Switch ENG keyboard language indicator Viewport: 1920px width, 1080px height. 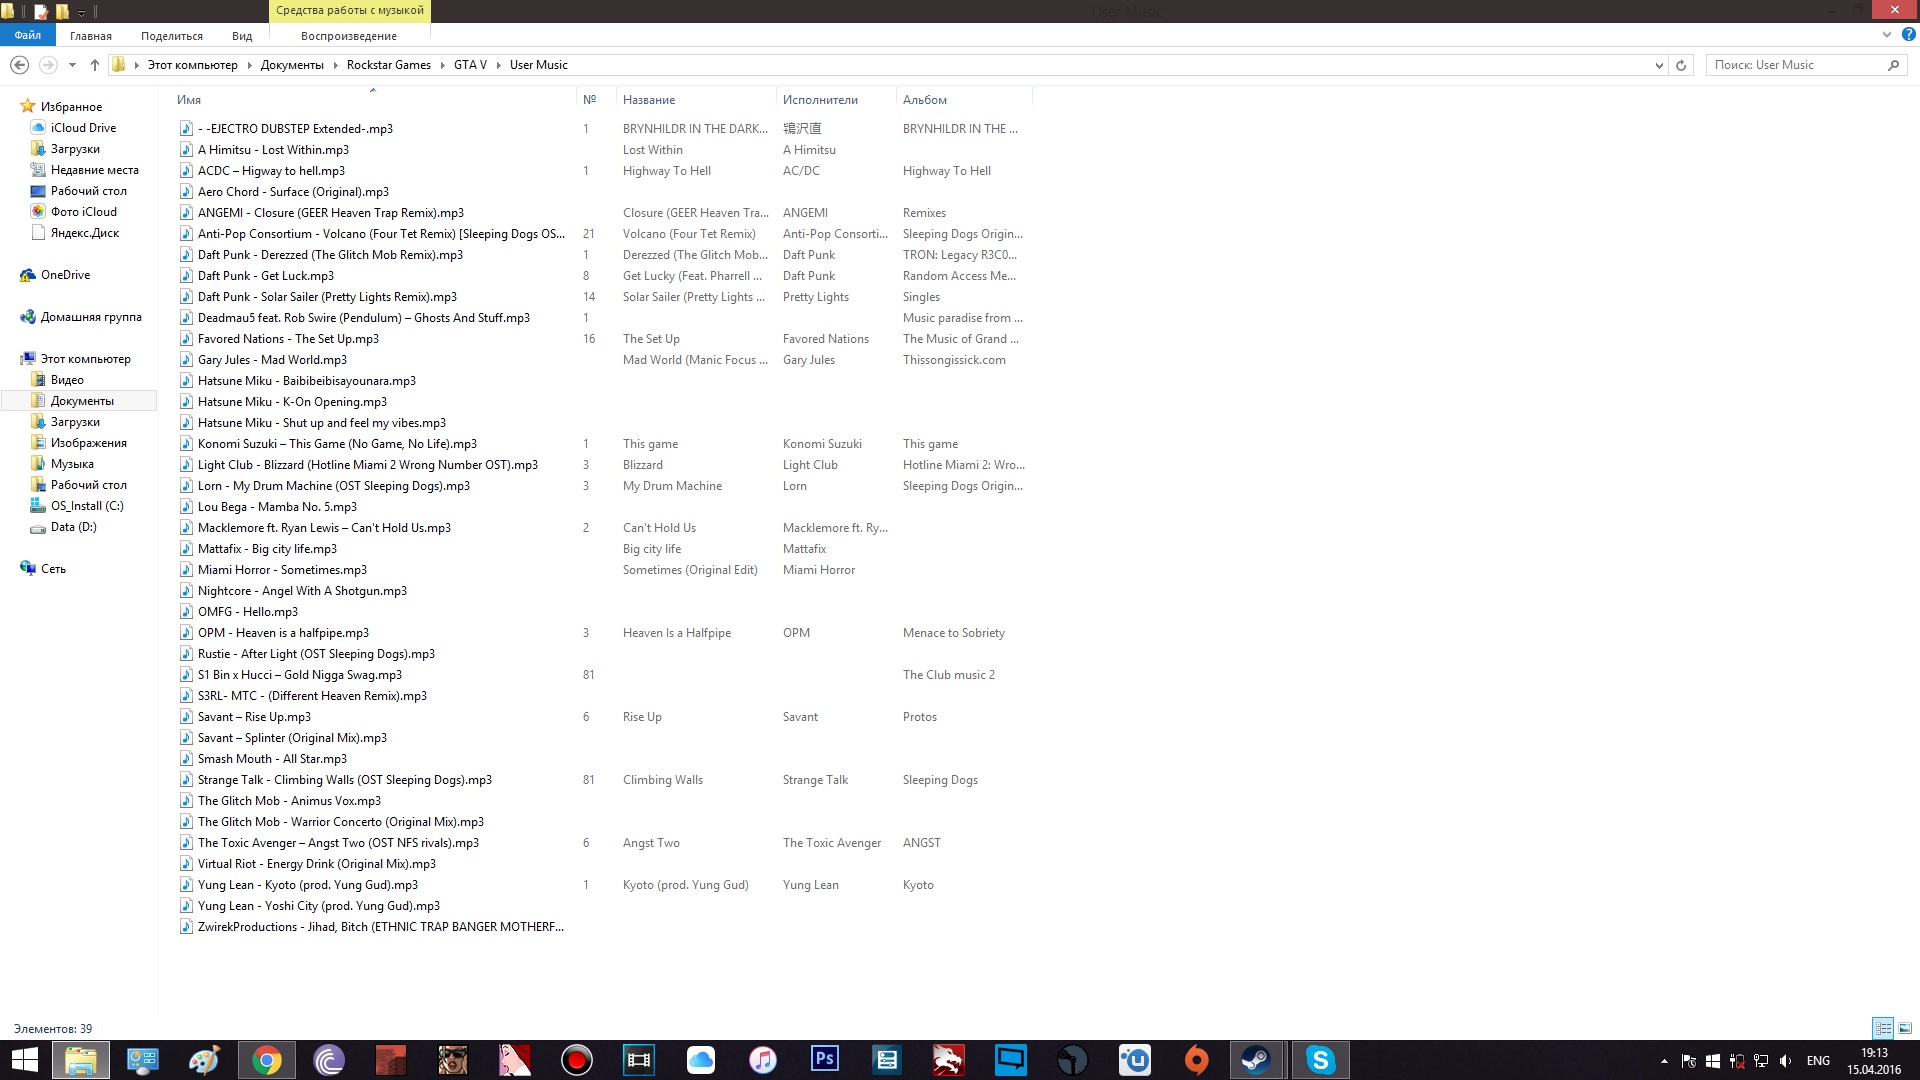coord(1818,1061)
